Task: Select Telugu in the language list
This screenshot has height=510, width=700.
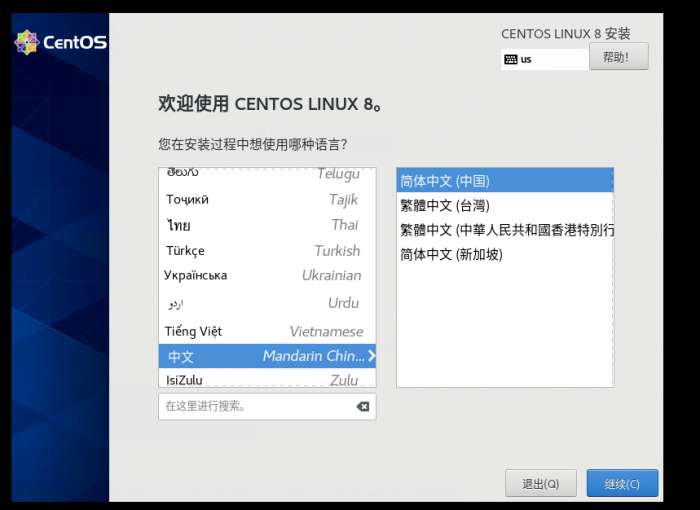Action: click(267, 175)
